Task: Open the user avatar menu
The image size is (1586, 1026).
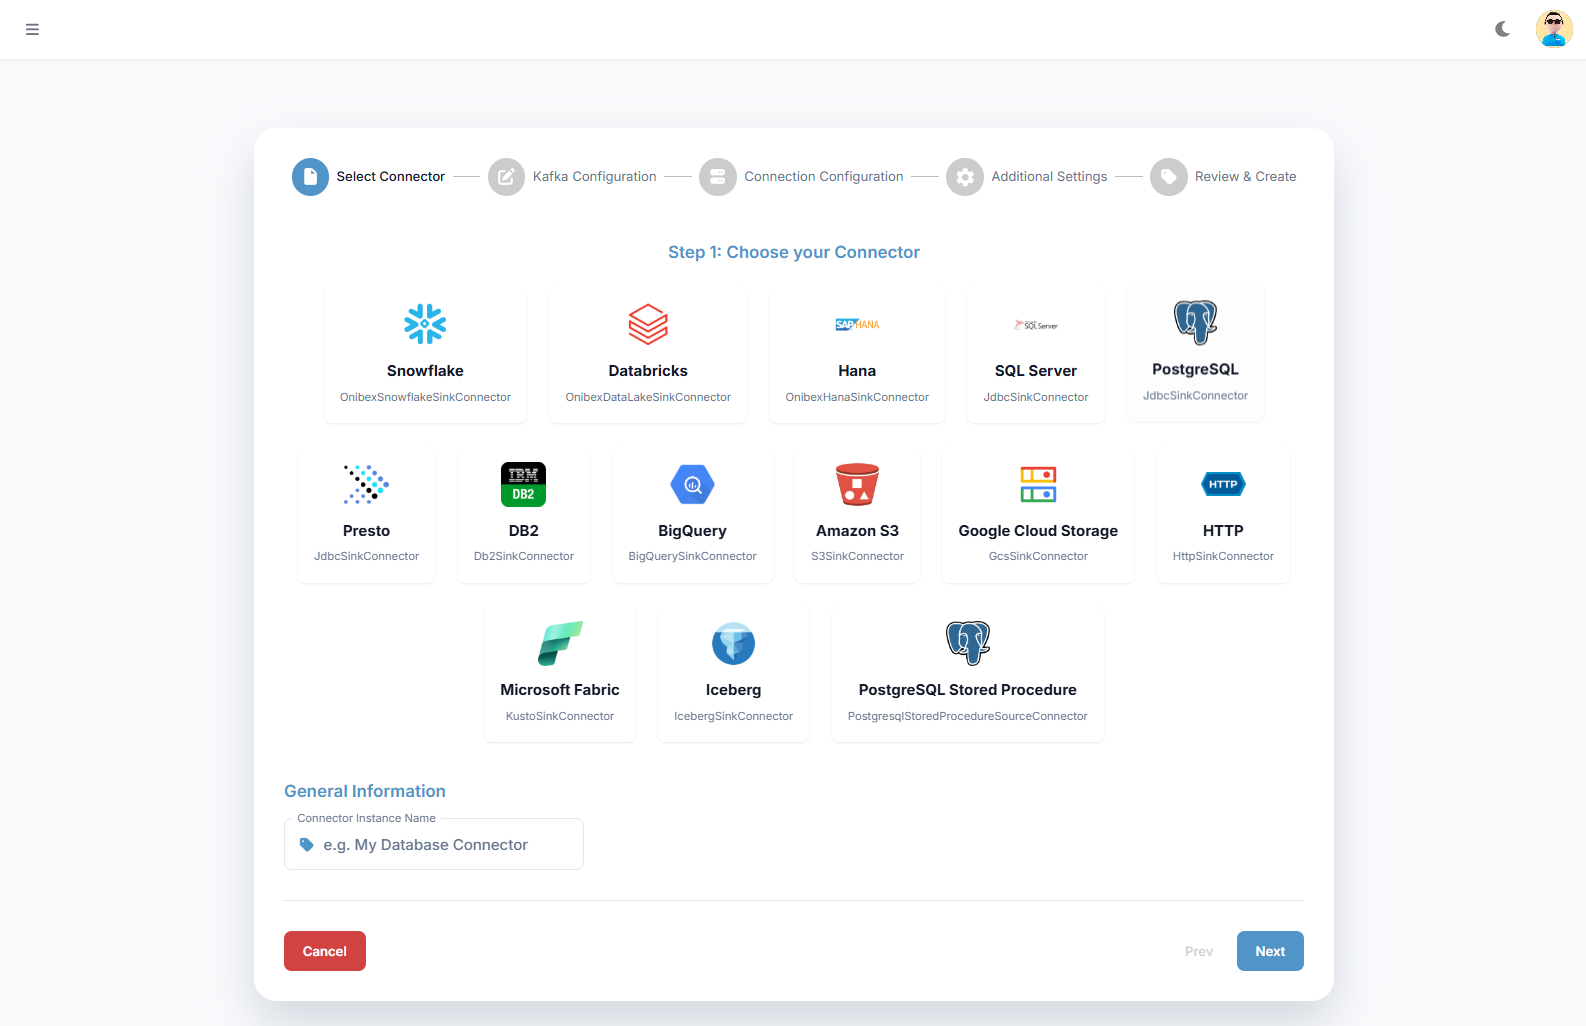Action: 1554,29
